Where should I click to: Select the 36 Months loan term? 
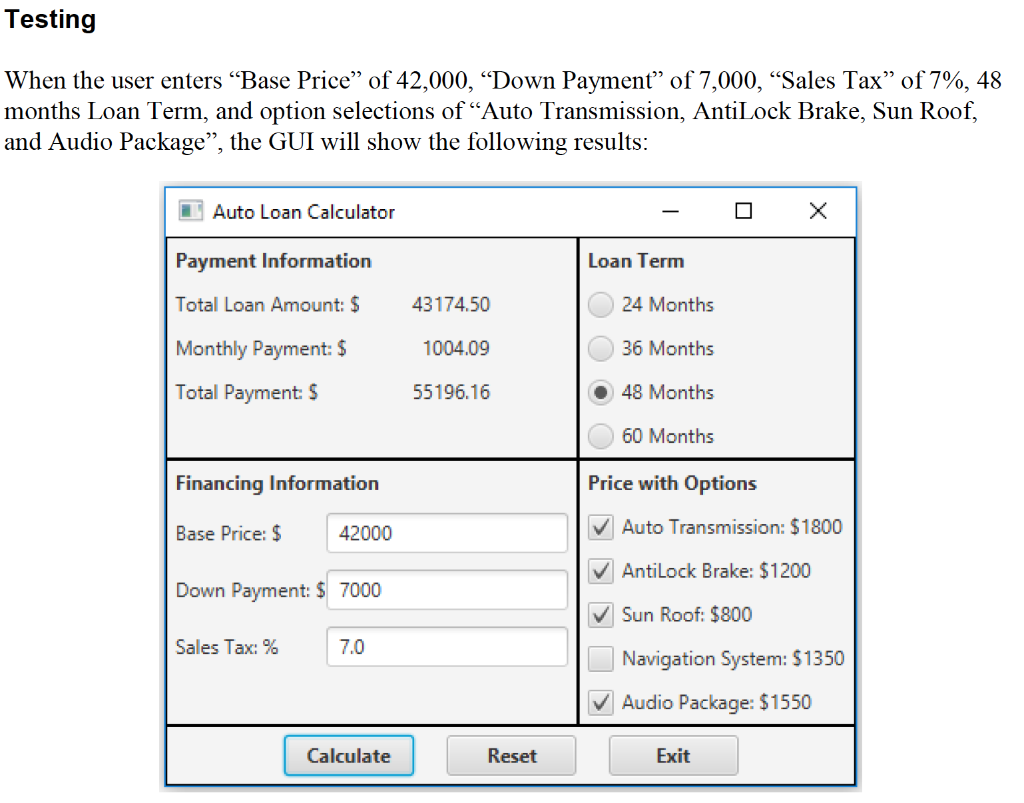pos(600,348)
